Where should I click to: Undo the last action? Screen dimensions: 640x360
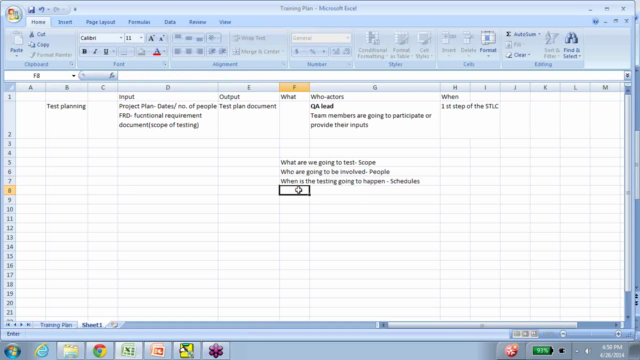(x=42, y=9)
